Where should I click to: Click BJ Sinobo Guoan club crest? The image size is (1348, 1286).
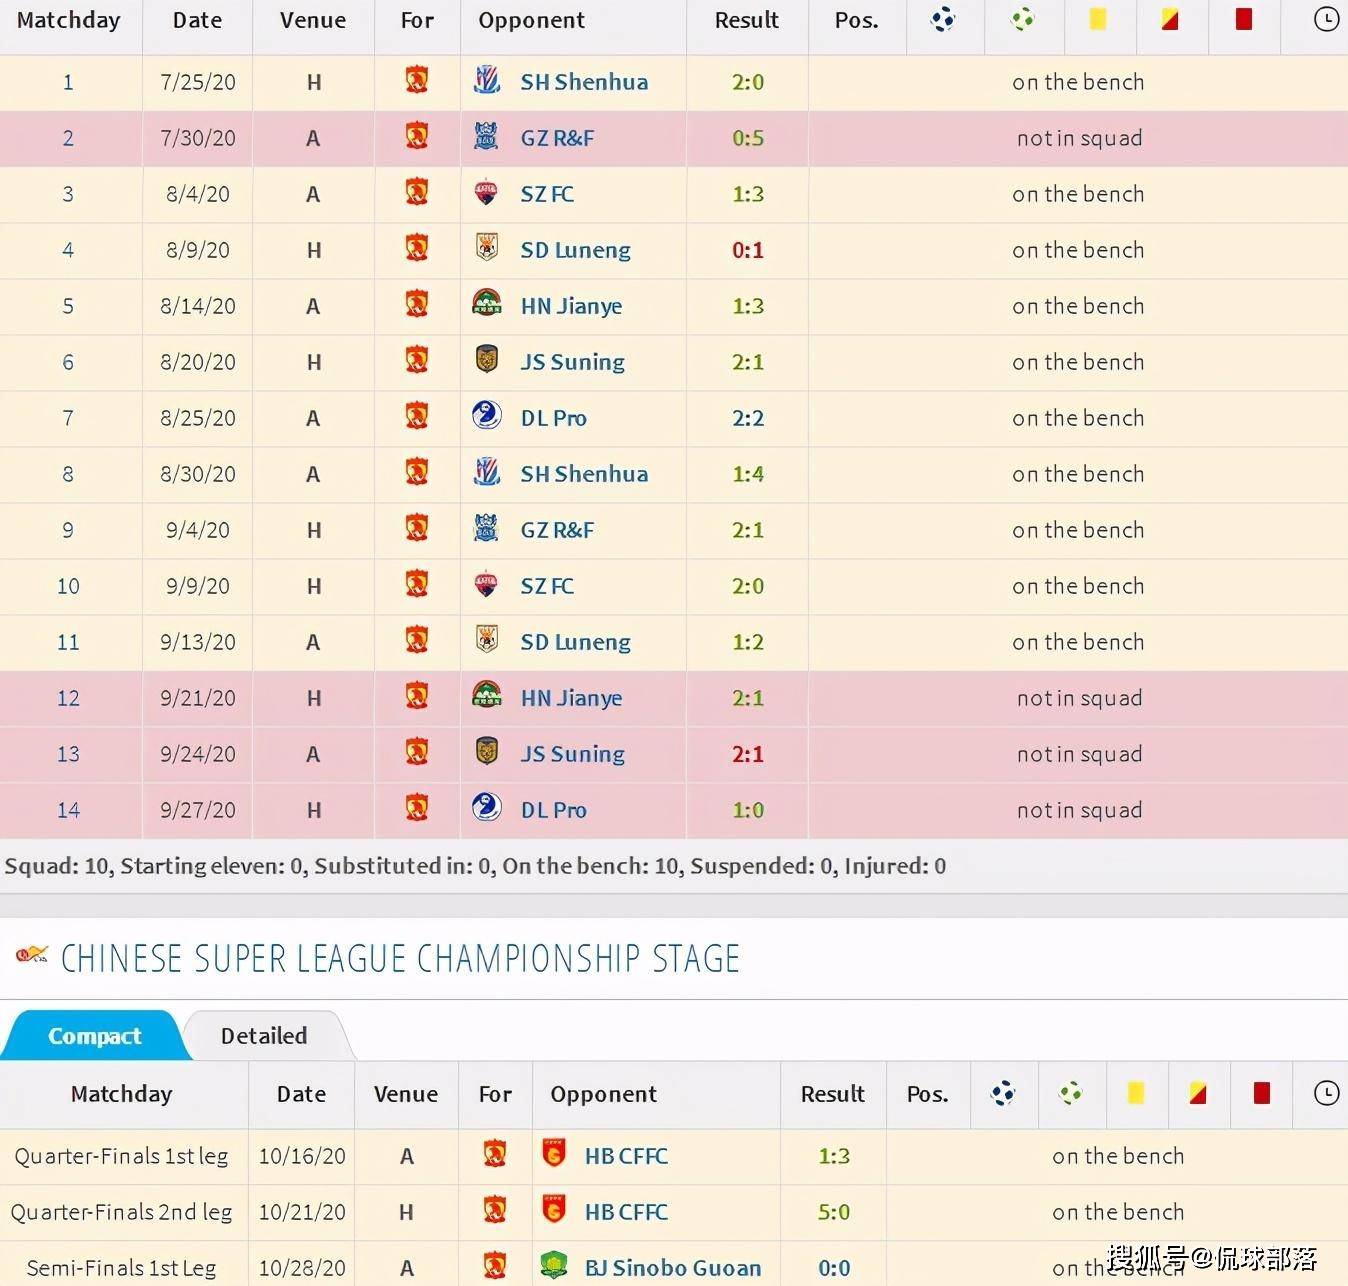tap(554, 1266)
